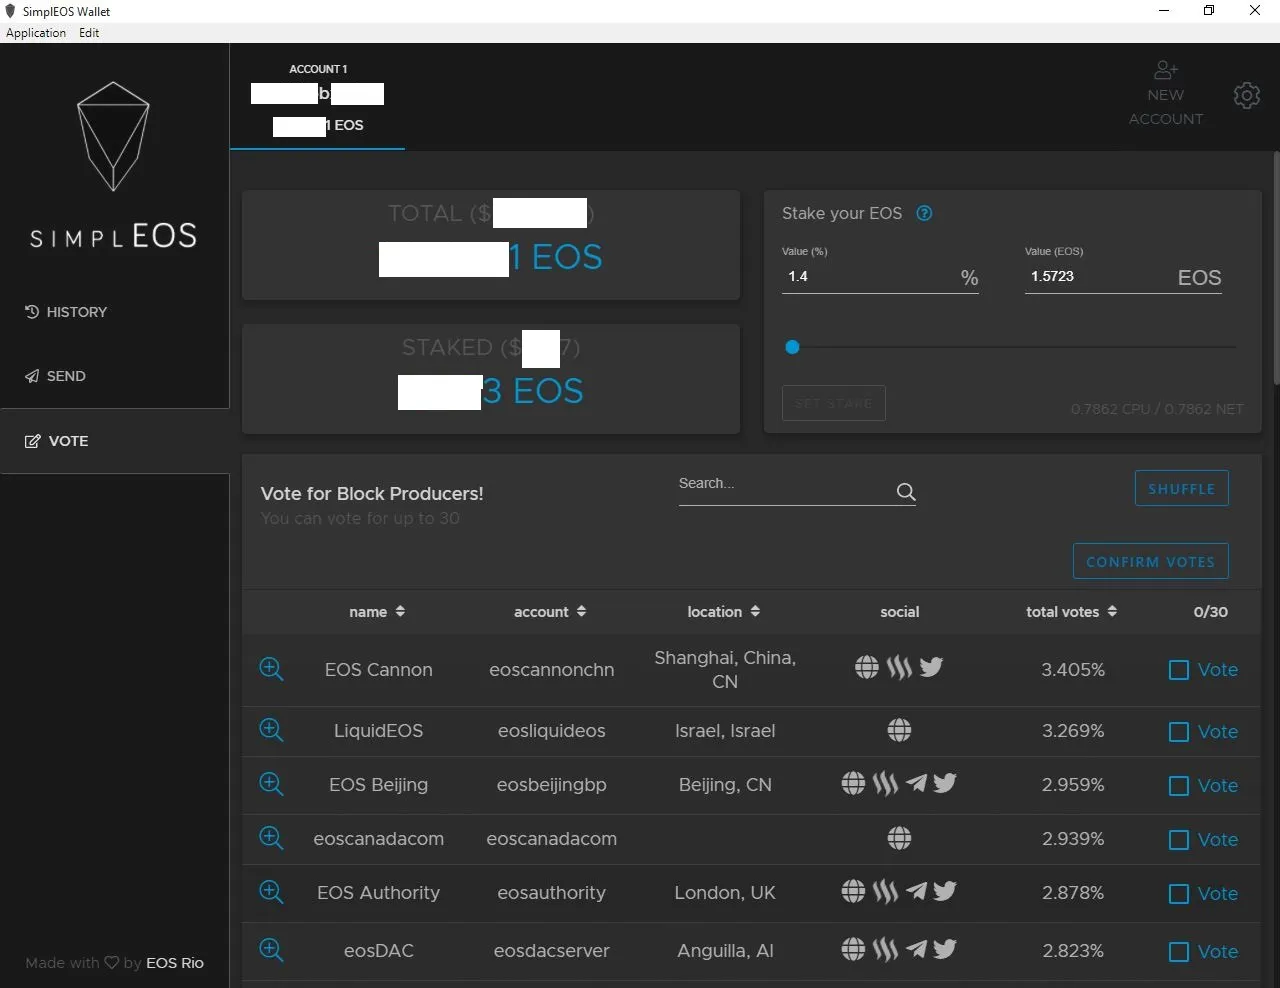Open details magnifier for eosDAC
The image size is (1280, 988).
(271, 950)
